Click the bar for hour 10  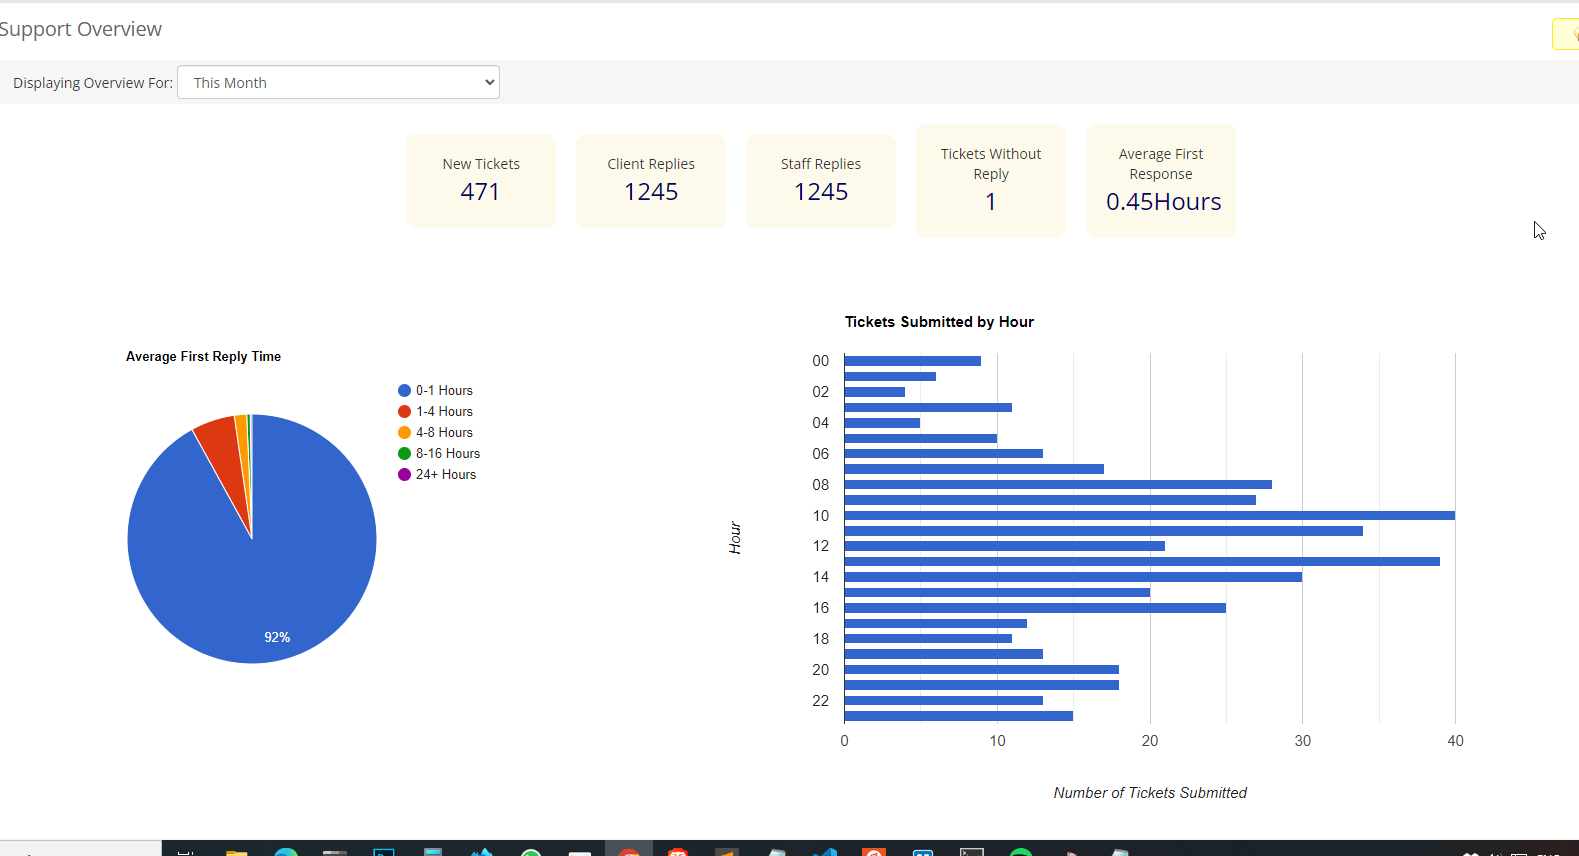pos(1149,515)
